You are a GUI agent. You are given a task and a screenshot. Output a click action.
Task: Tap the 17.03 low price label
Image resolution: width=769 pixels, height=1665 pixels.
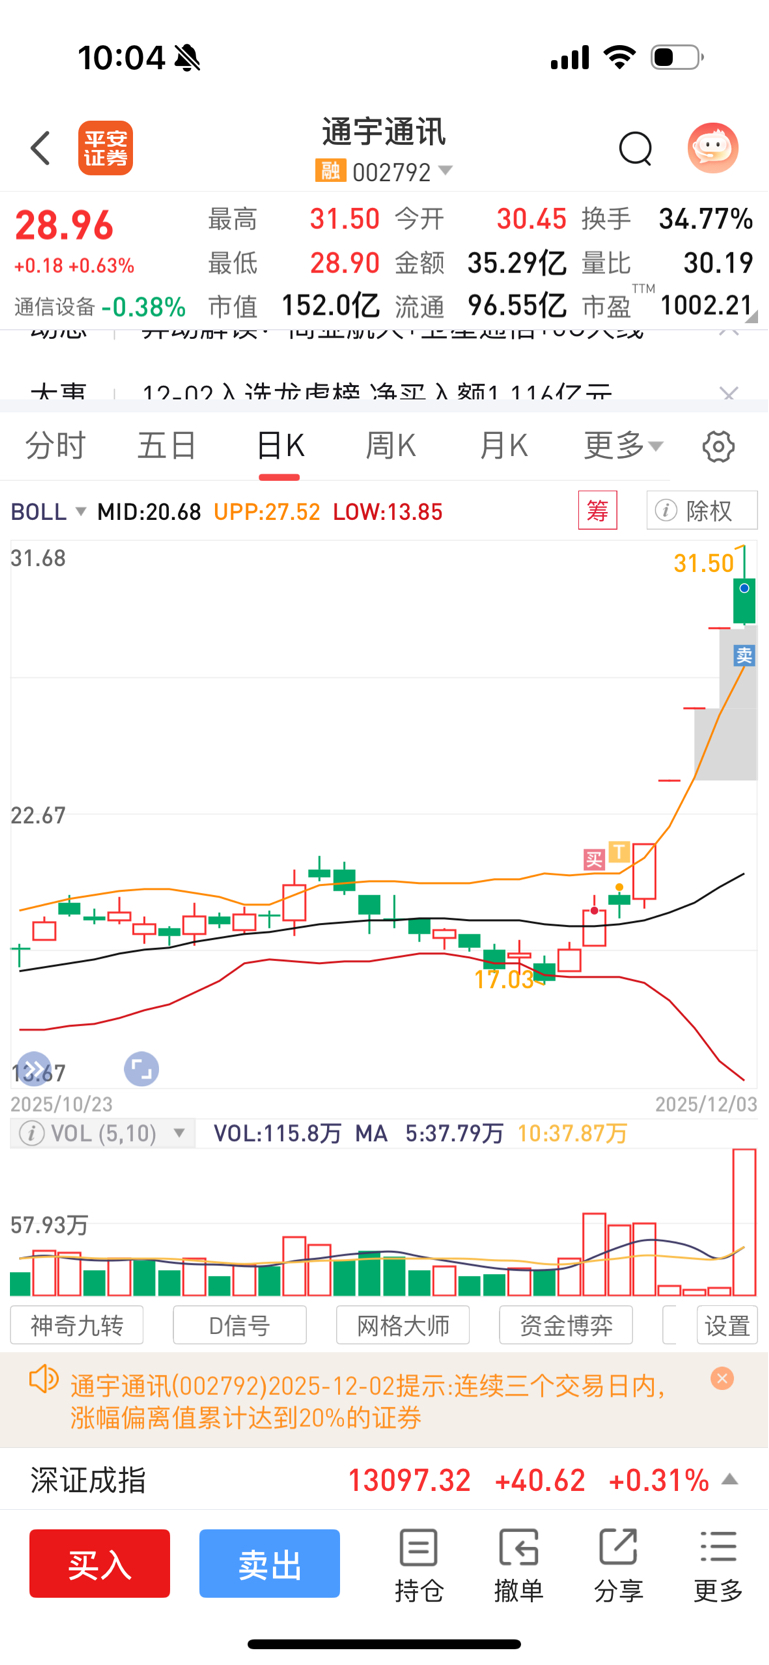pos(503,980)
